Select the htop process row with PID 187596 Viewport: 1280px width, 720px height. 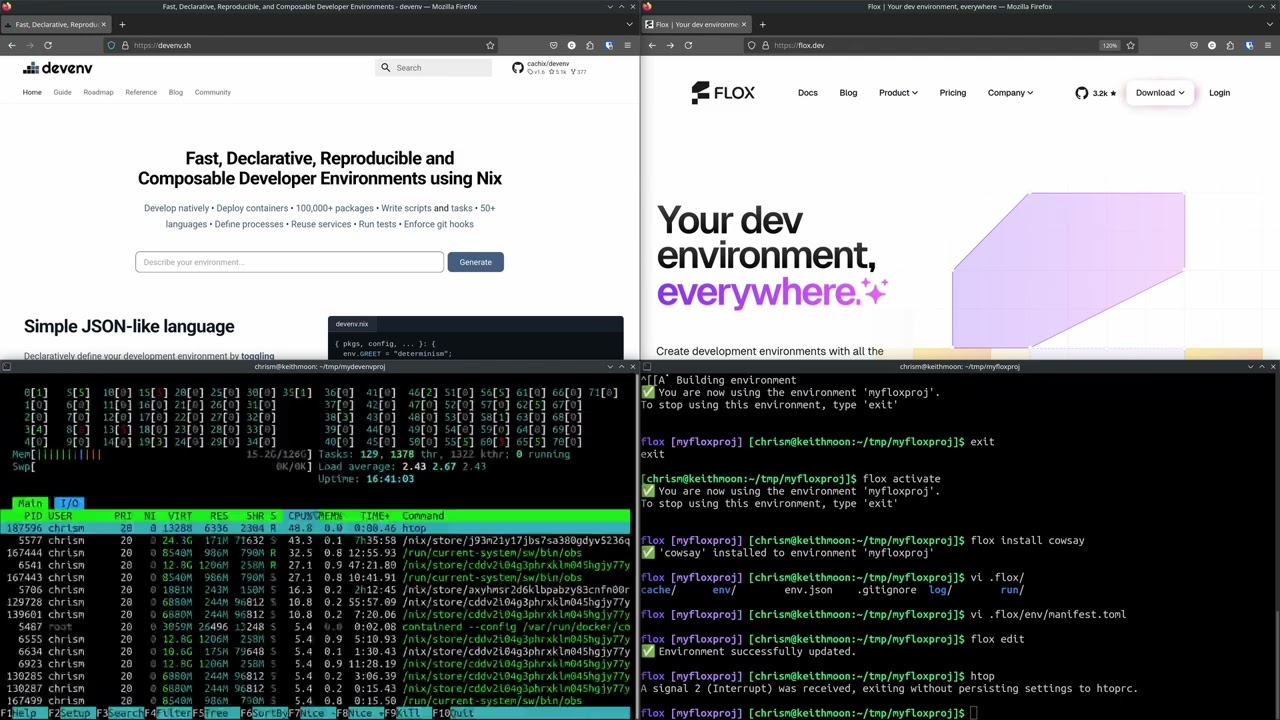pos(316,528)
